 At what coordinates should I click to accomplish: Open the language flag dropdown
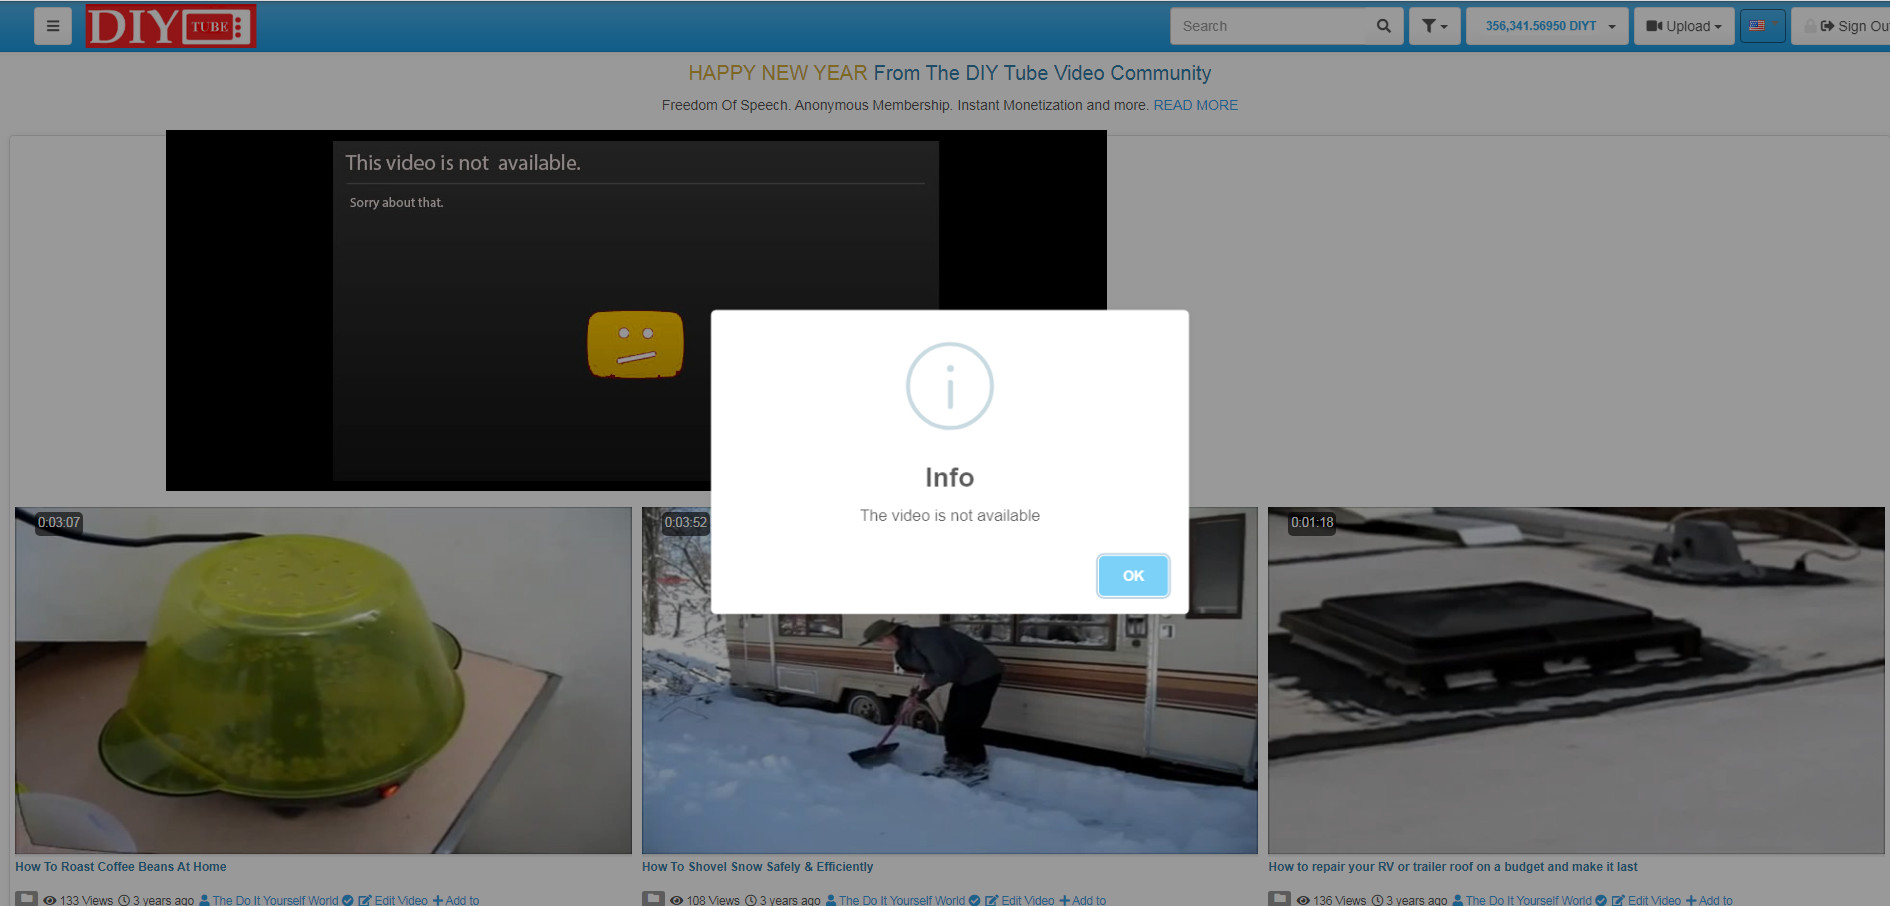point(1761,25)
